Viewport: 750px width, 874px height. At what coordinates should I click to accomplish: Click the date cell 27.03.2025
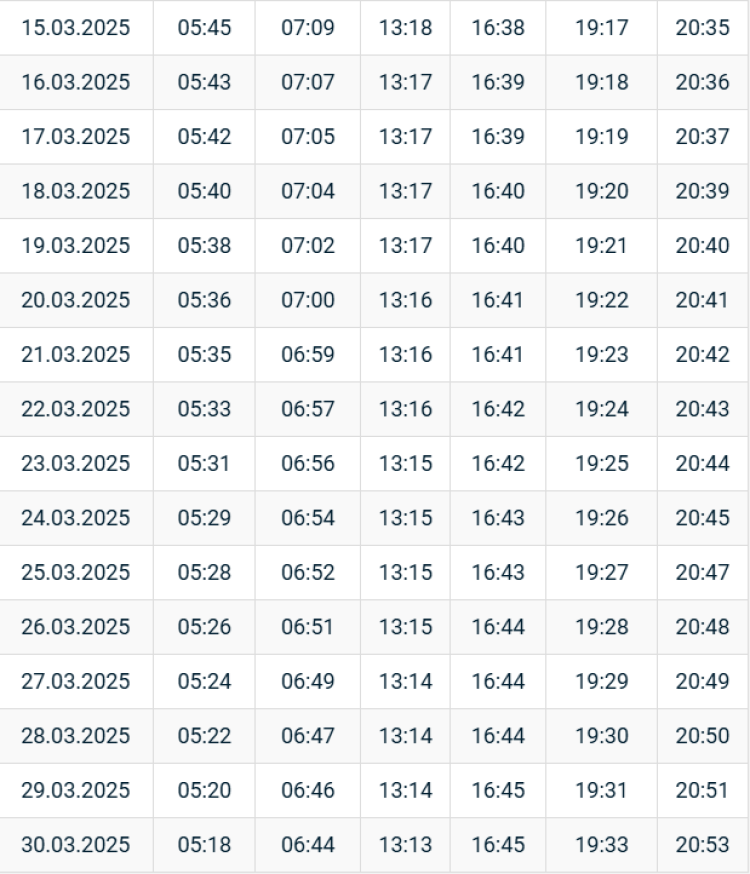tap(76, 682)
